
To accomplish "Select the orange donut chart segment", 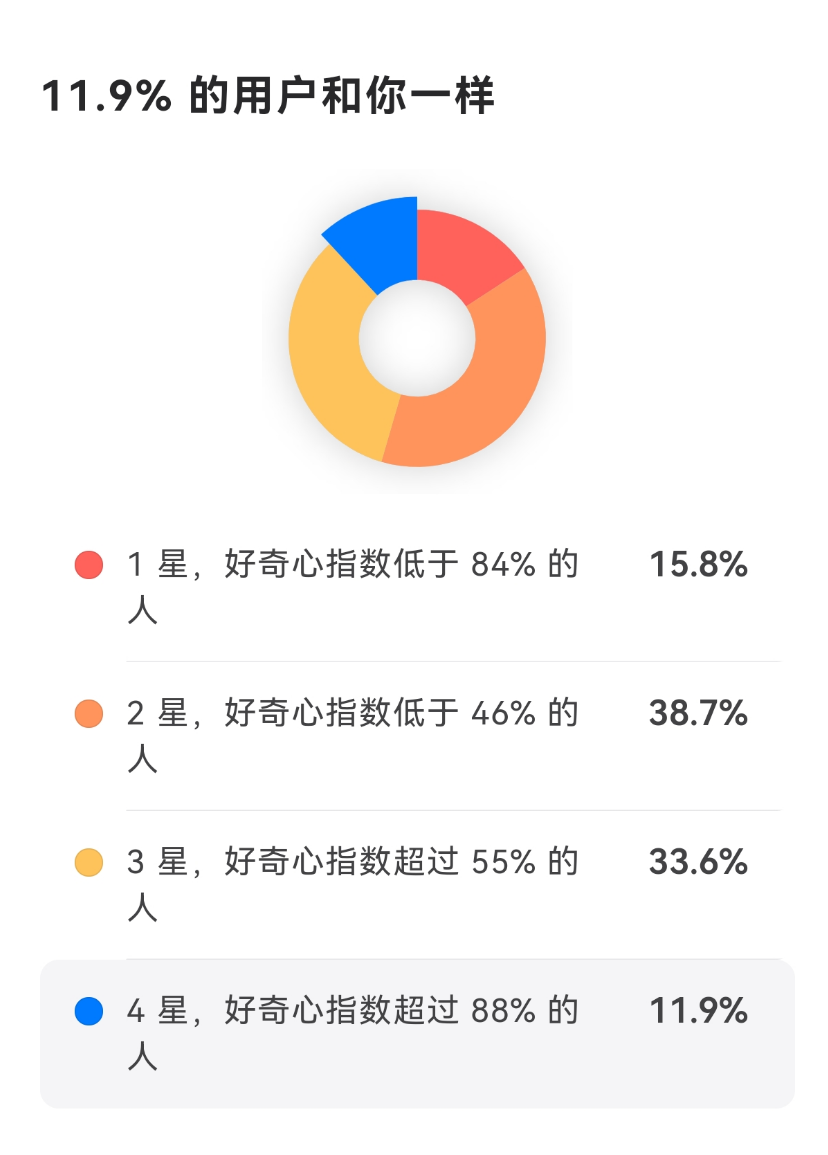I will tap(480, 390).
